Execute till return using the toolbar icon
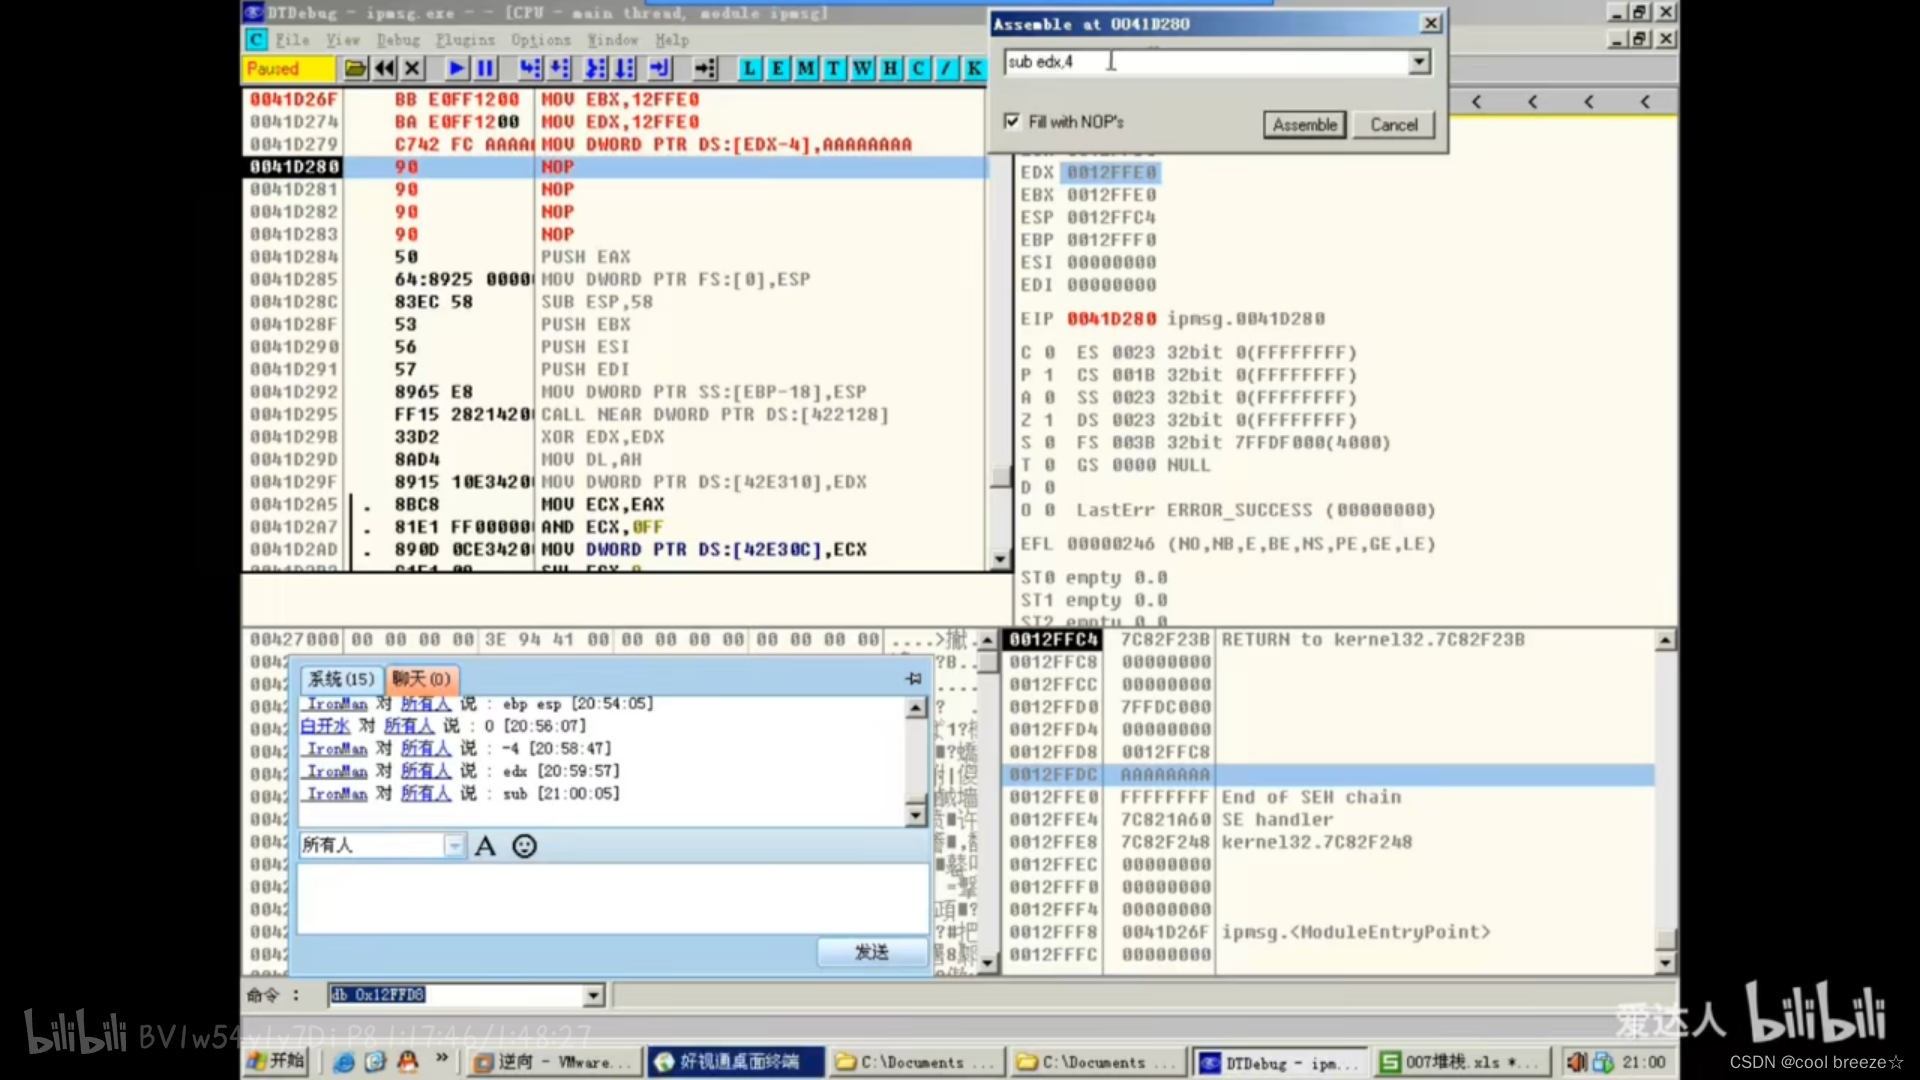Screen dimensions: 1920x1080 660,68
